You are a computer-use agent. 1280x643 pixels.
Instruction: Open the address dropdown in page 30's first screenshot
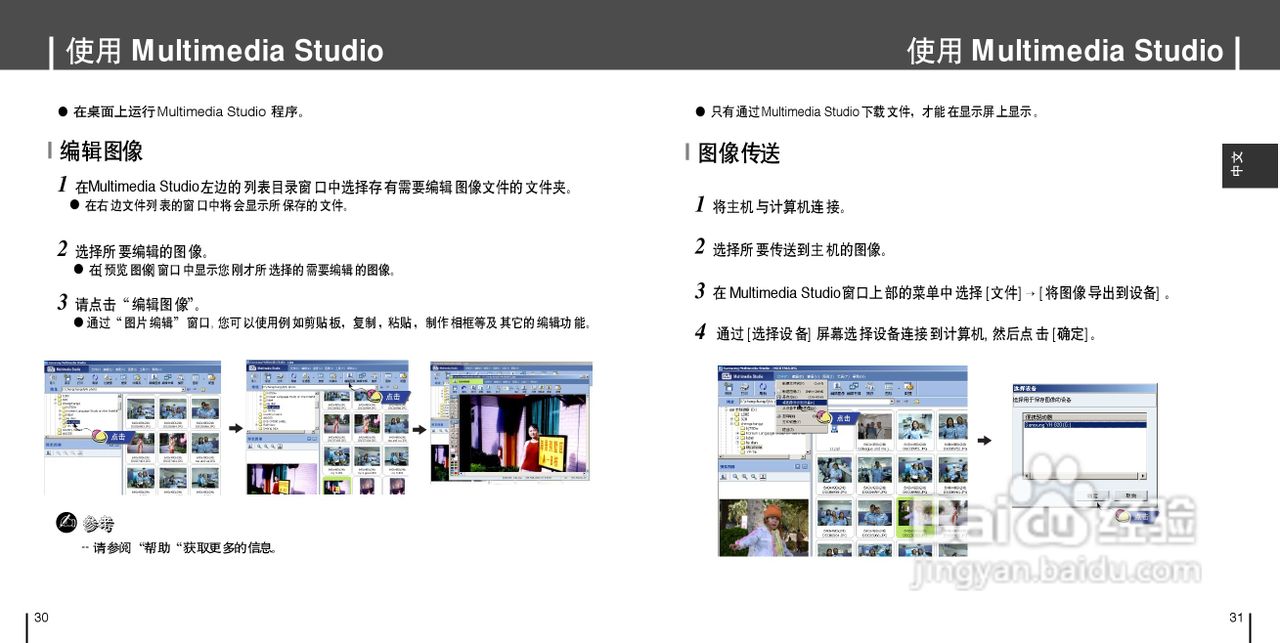(184, 389)
